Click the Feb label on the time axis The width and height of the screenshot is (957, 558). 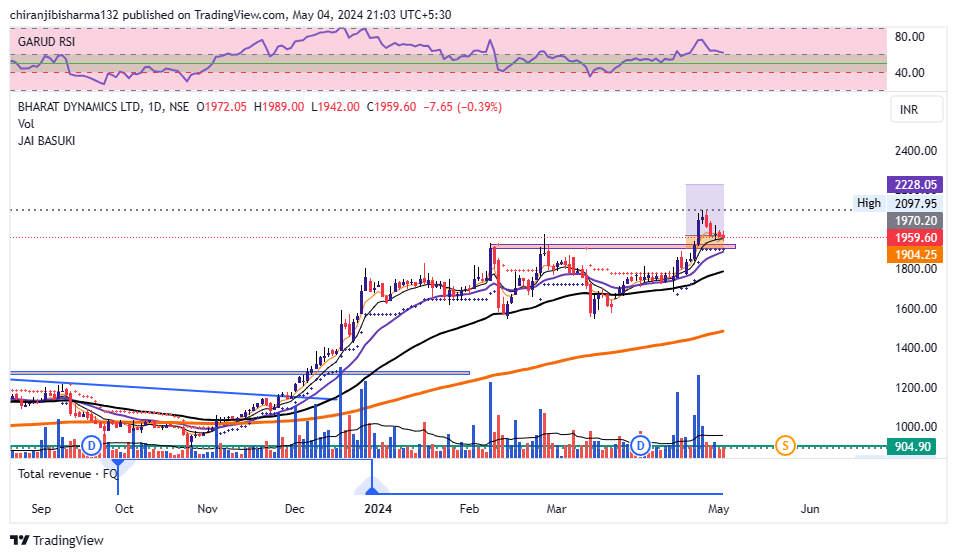tap(469, 509)
